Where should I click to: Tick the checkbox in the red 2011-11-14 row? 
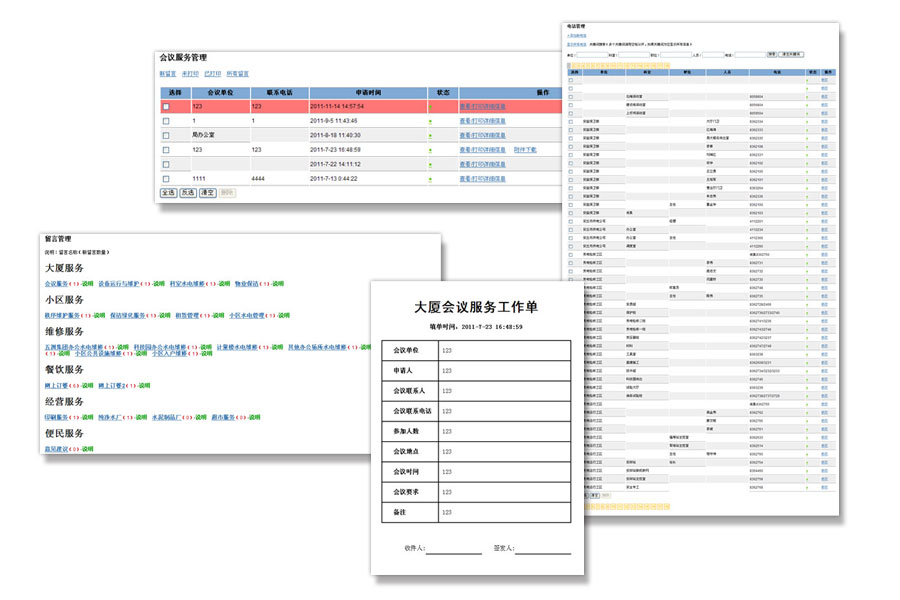(166, 106)
